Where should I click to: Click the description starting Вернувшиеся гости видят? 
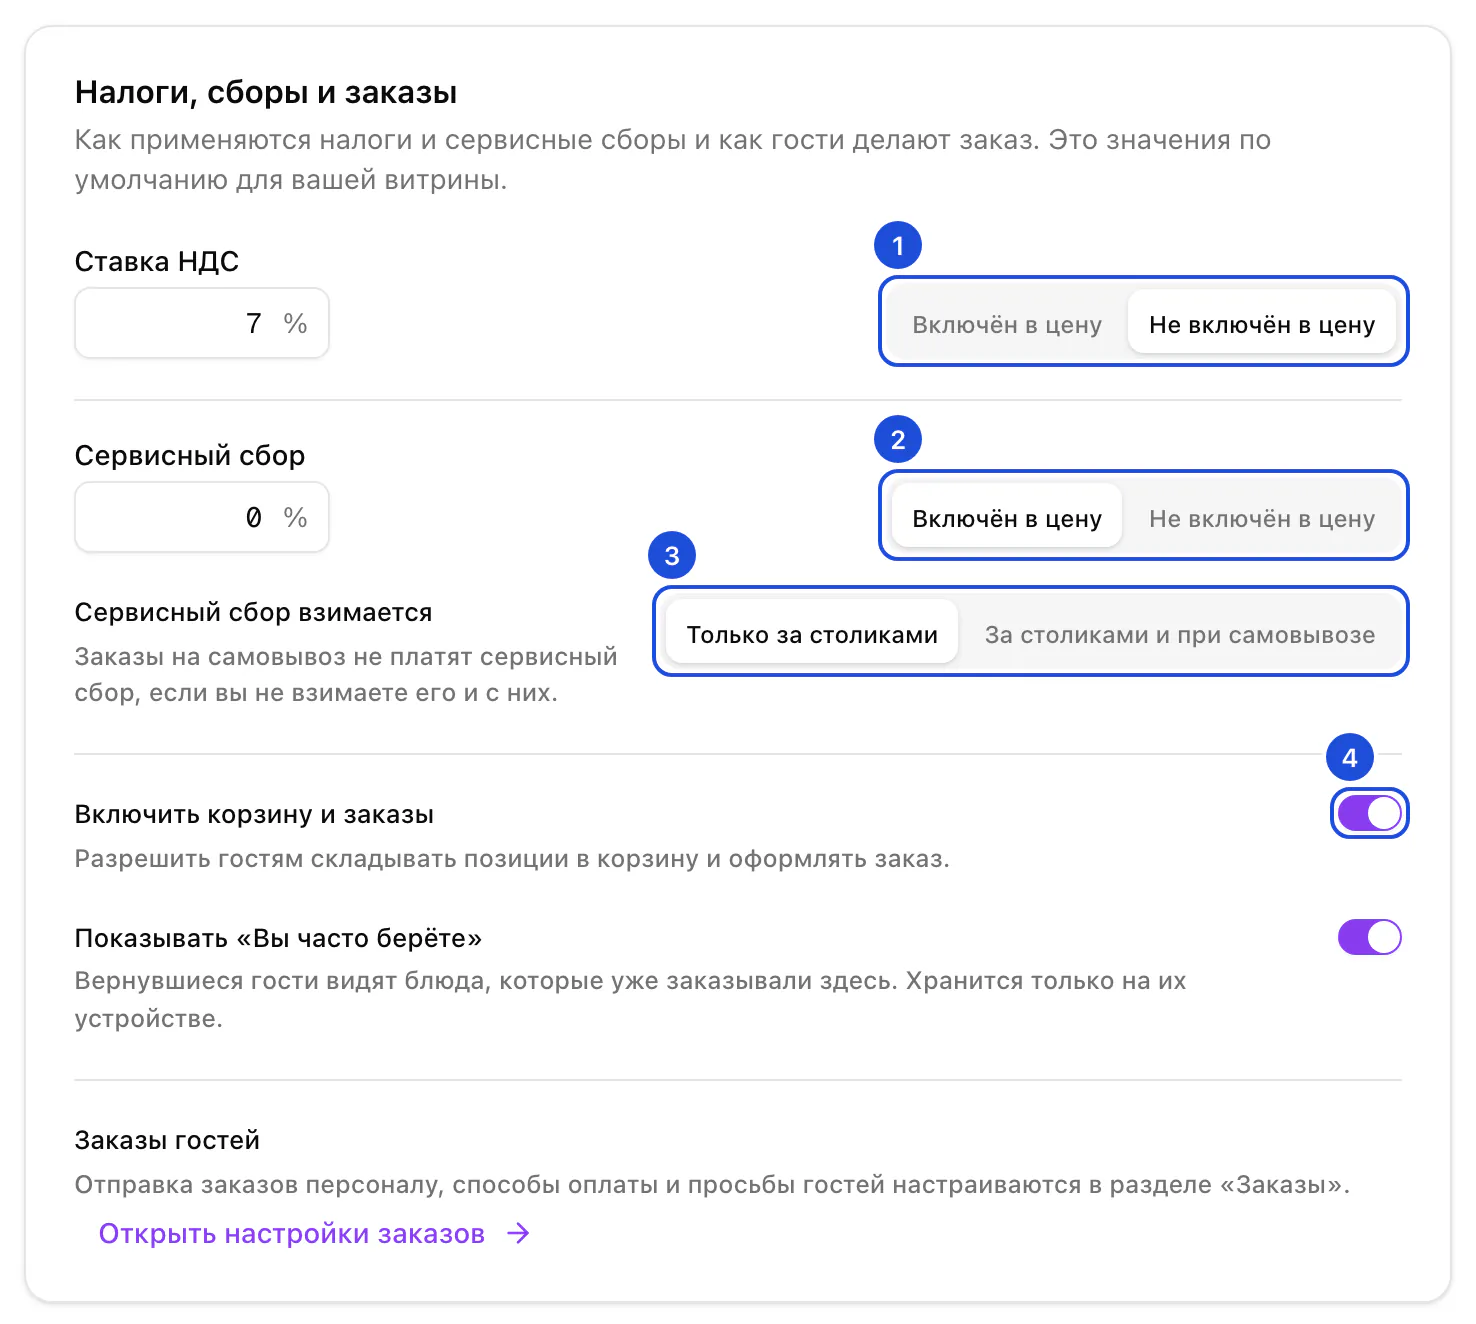630,999
